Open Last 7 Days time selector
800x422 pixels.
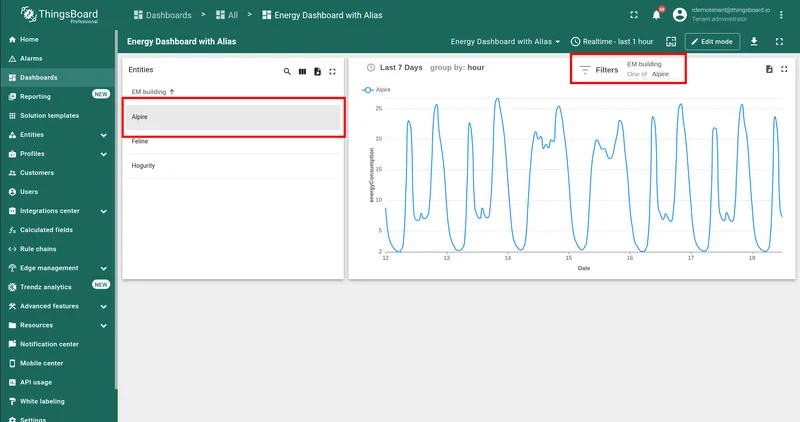pos(395,67)
